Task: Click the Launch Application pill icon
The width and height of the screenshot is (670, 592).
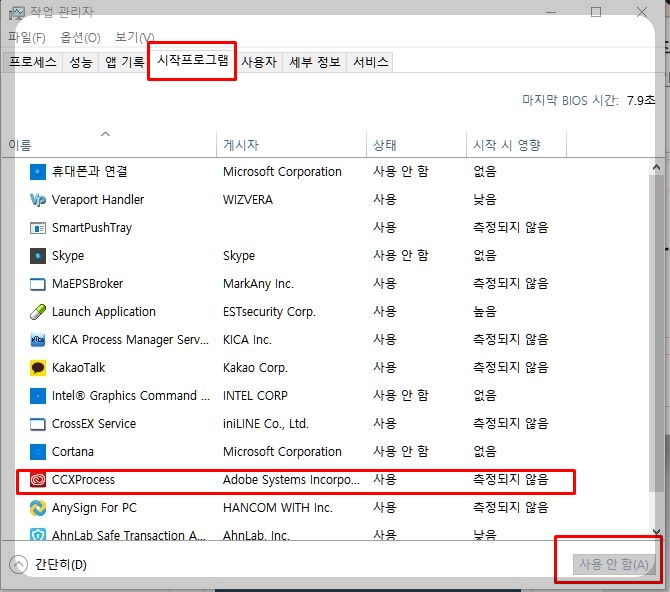Action: click(x=38, y=312)
